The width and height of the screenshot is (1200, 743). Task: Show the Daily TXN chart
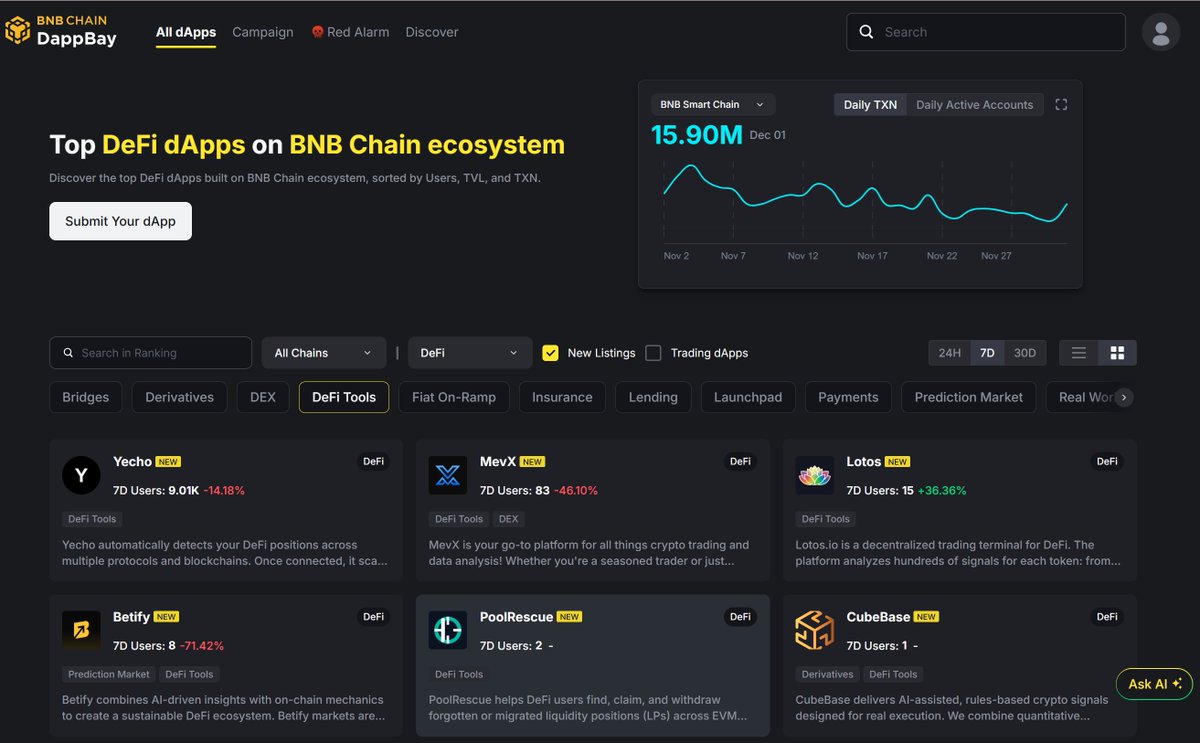pos(870,105)
